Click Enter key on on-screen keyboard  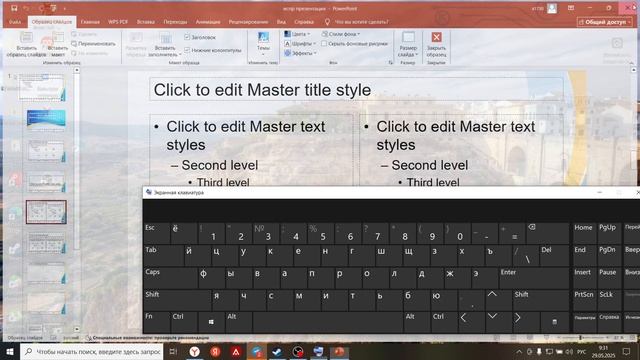[x=534, y=278]
